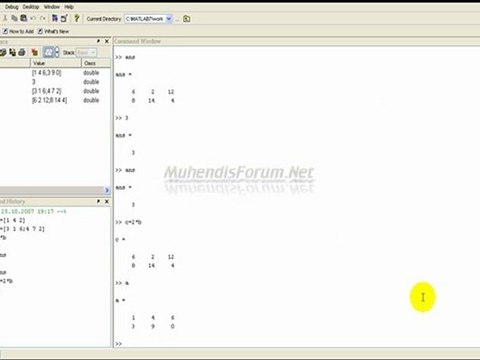
Task: Expand the plot type selector arrows
Action: coord(57,52)
